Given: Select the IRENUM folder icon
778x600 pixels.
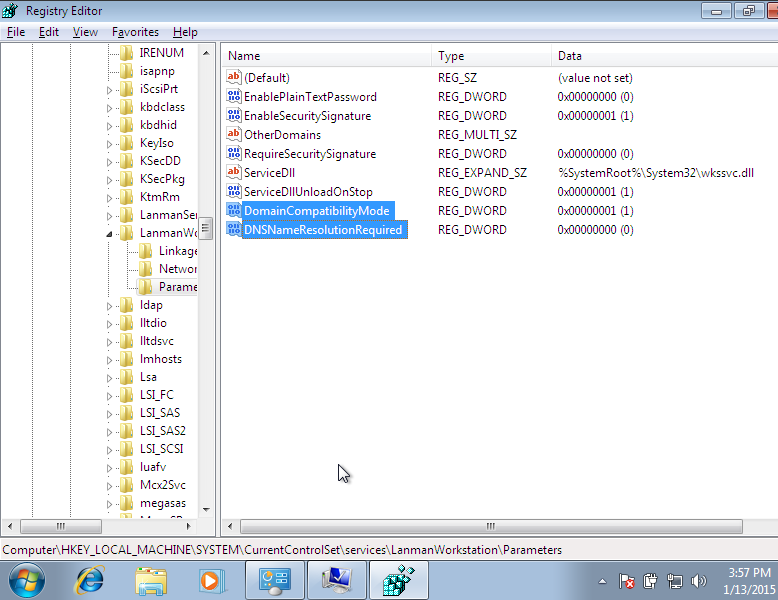Looking at the screenshot, I should 127,53.
